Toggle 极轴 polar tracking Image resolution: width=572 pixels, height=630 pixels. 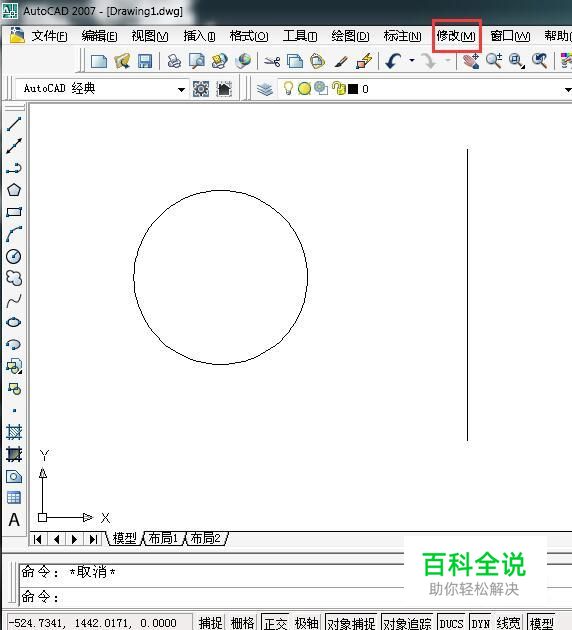coord(306,623)
